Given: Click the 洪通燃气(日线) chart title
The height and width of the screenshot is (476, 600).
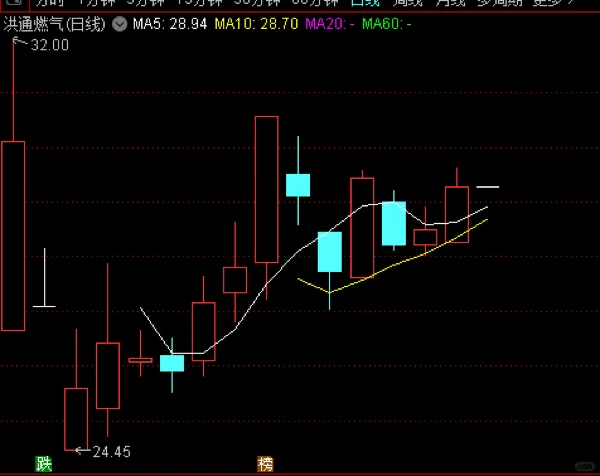Looking at the screenshot, I should pyautogui.click(x=54, y=24).
